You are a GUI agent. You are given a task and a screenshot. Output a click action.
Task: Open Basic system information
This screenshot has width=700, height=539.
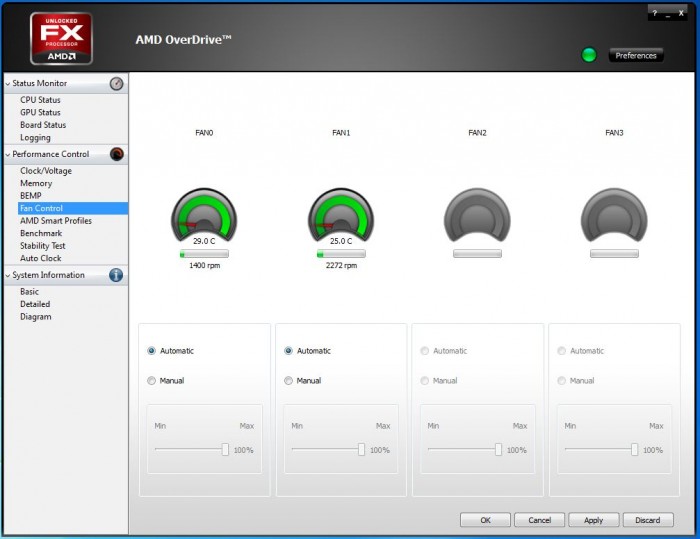[29, 292]
